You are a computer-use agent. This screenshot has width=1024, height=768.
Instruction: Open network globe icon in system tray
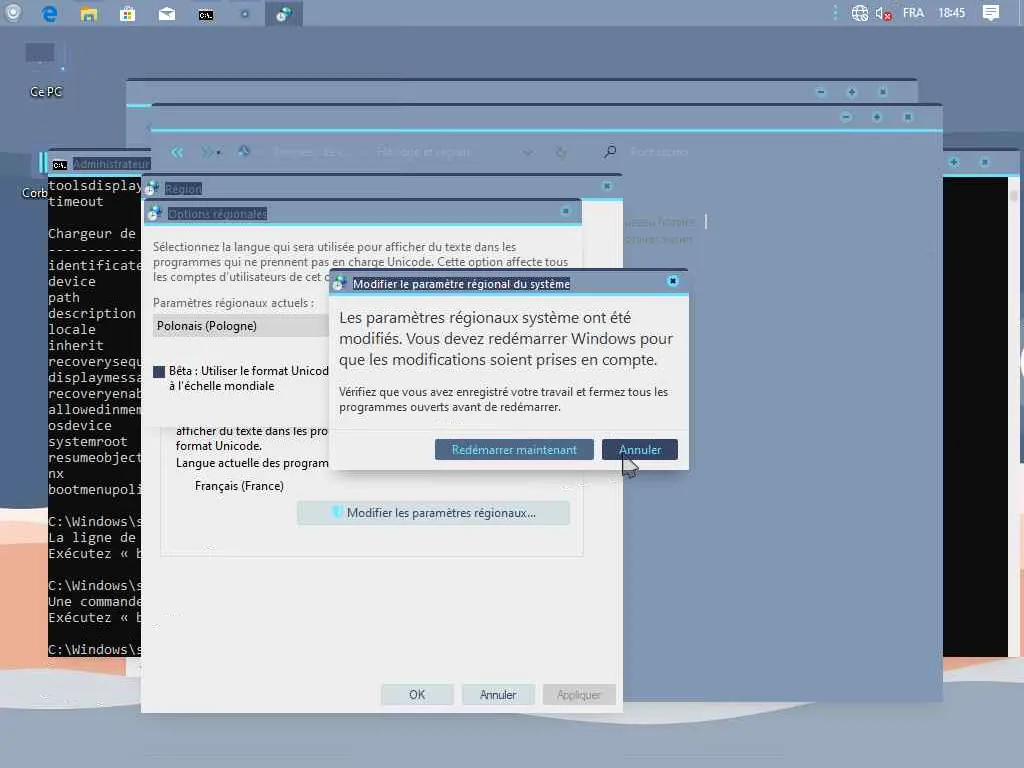(x=859, y=13)
